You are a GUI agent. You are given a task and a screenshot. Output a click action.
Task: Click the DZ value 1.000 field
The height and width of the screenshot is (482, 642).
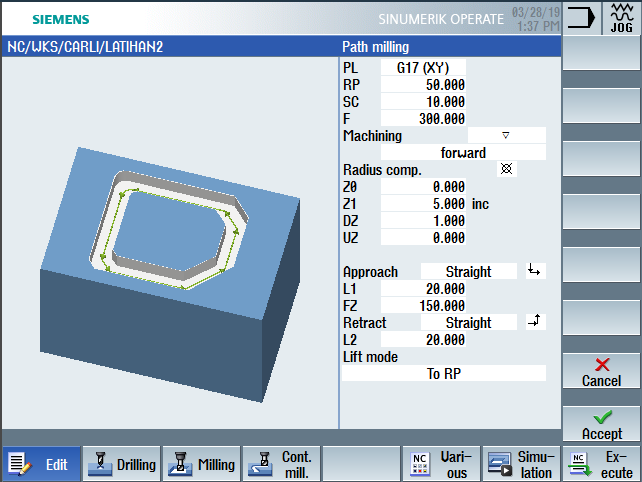[423, 220]
